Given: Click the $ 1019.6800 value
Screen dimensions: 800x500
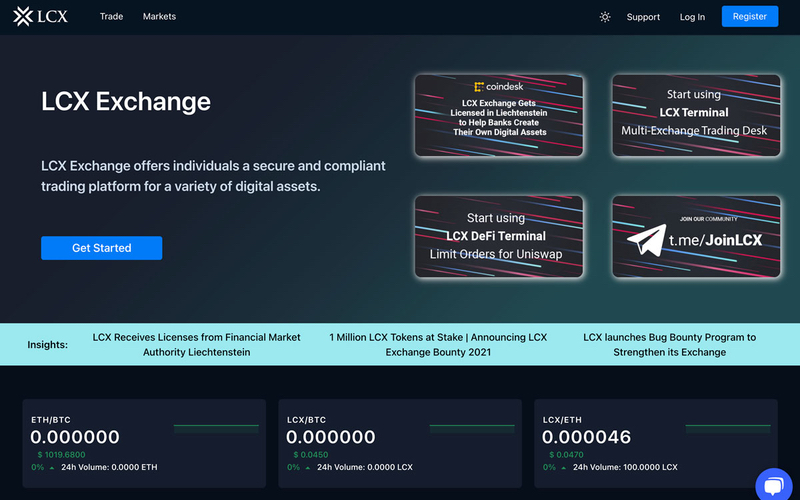Looking at the screenshot, I should [61, 455].
